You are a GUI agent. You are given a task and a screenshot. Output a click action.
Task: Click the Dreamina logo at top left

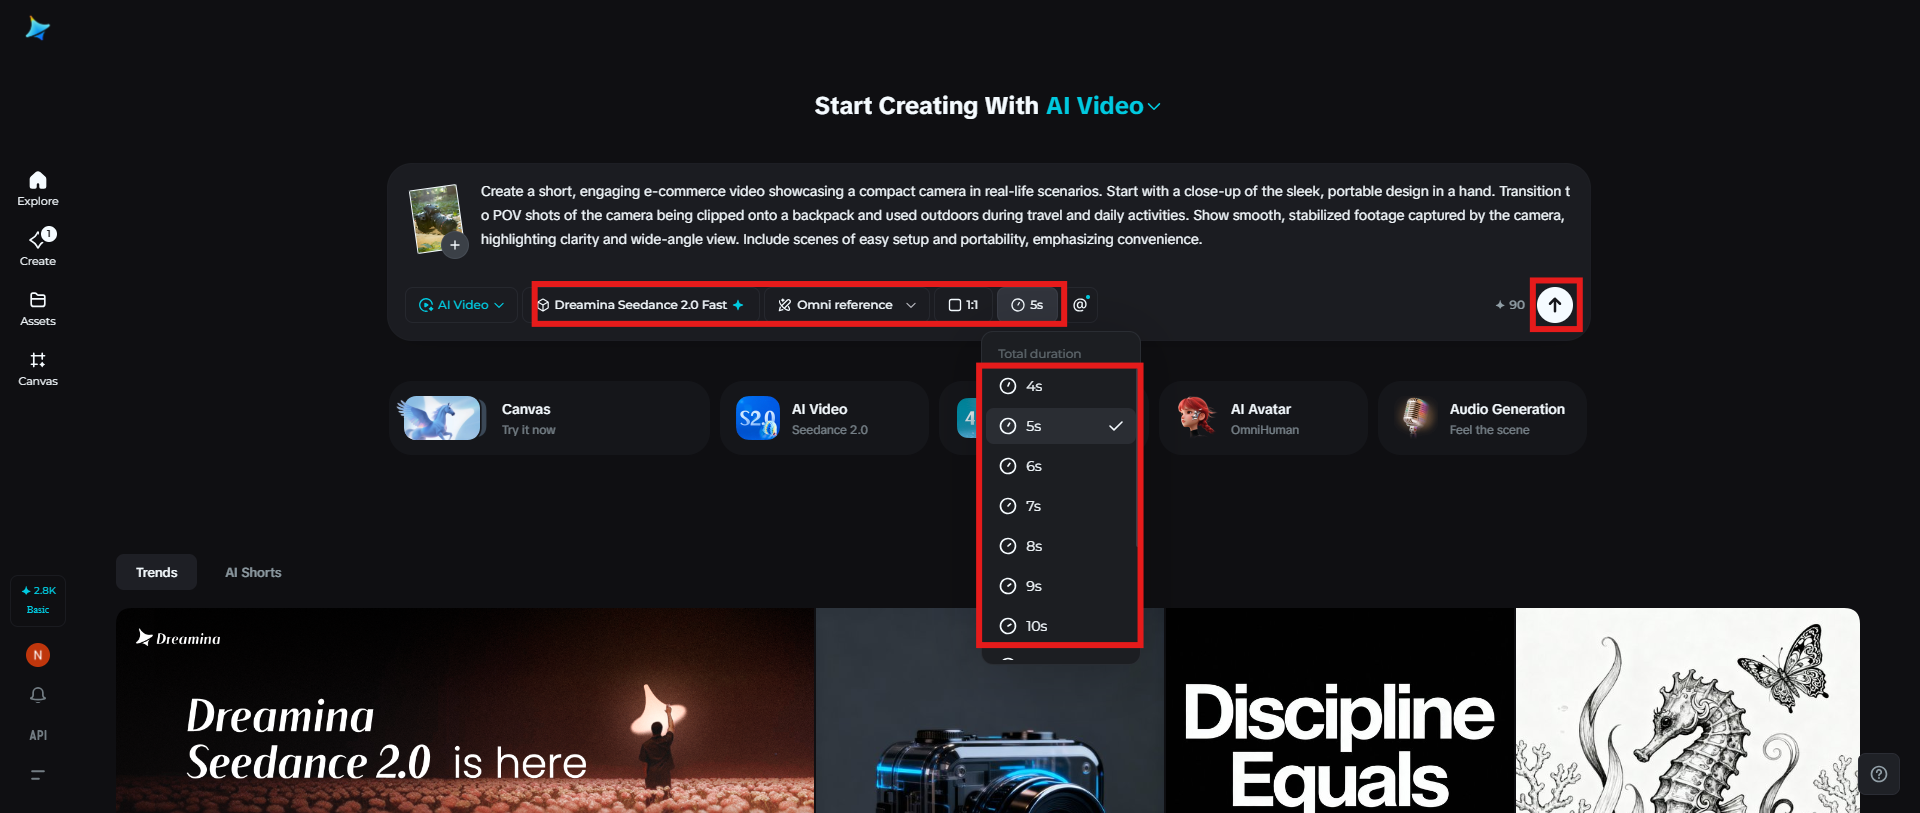38,28
